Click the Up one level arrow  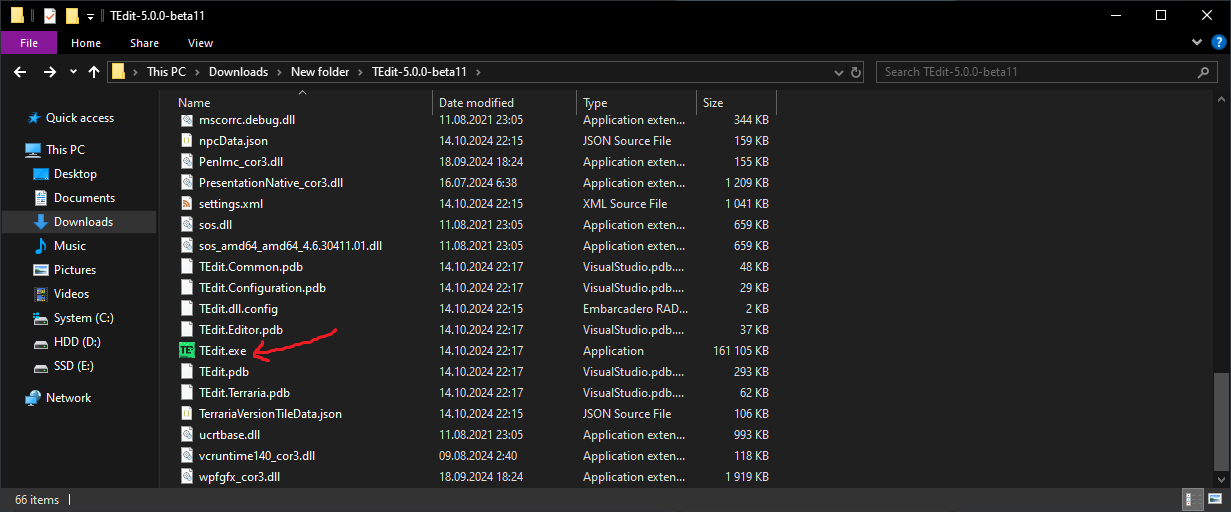tap(94, 72)
